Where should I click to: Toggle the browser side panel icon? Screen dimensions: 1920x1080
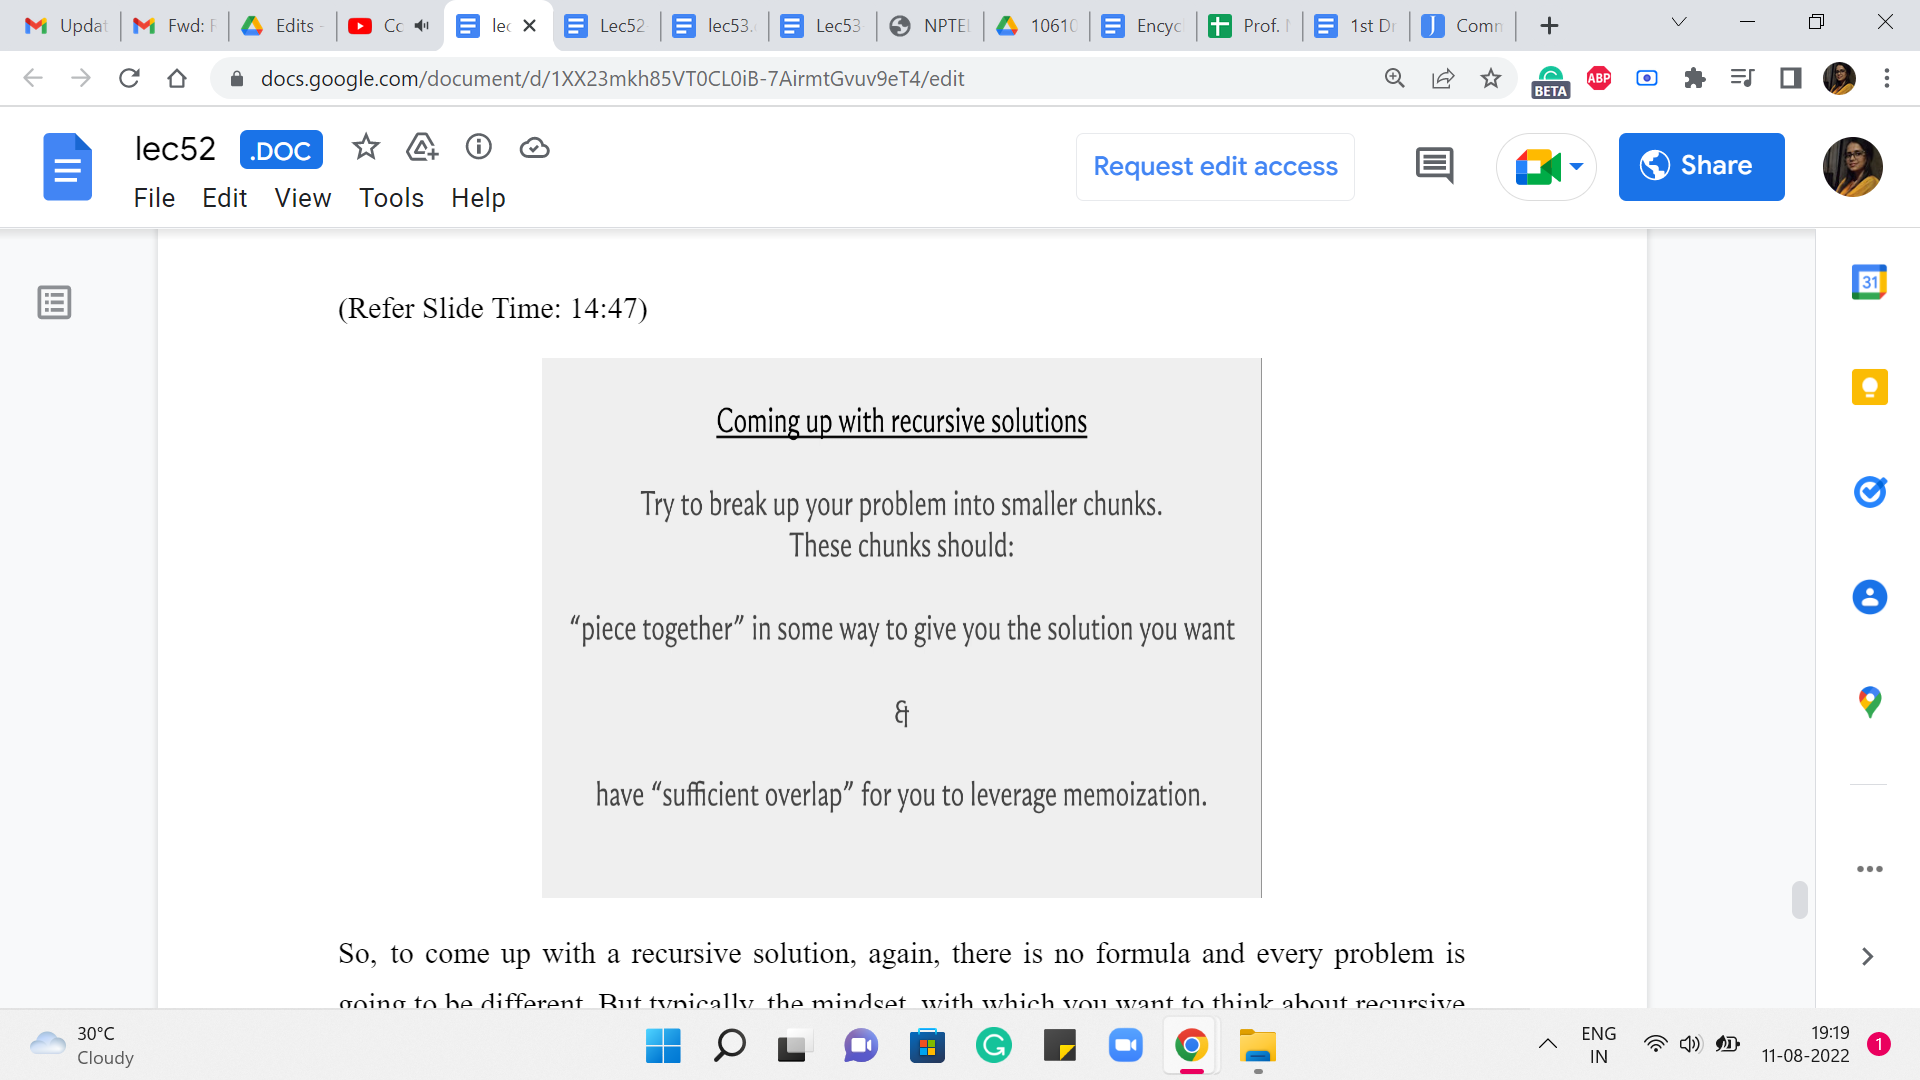tap(1790, 78)
